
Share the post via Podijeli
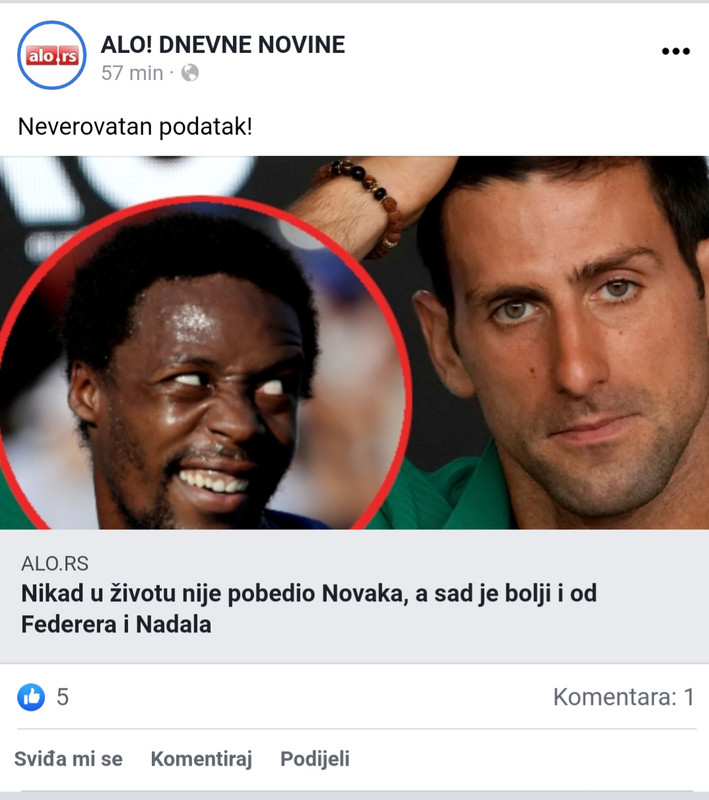[x=315, y=759]
